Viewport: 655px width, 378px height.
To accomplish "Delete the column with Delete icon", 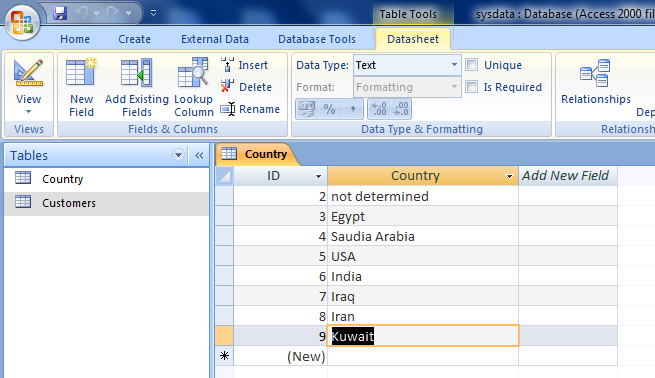I will 228,86.
